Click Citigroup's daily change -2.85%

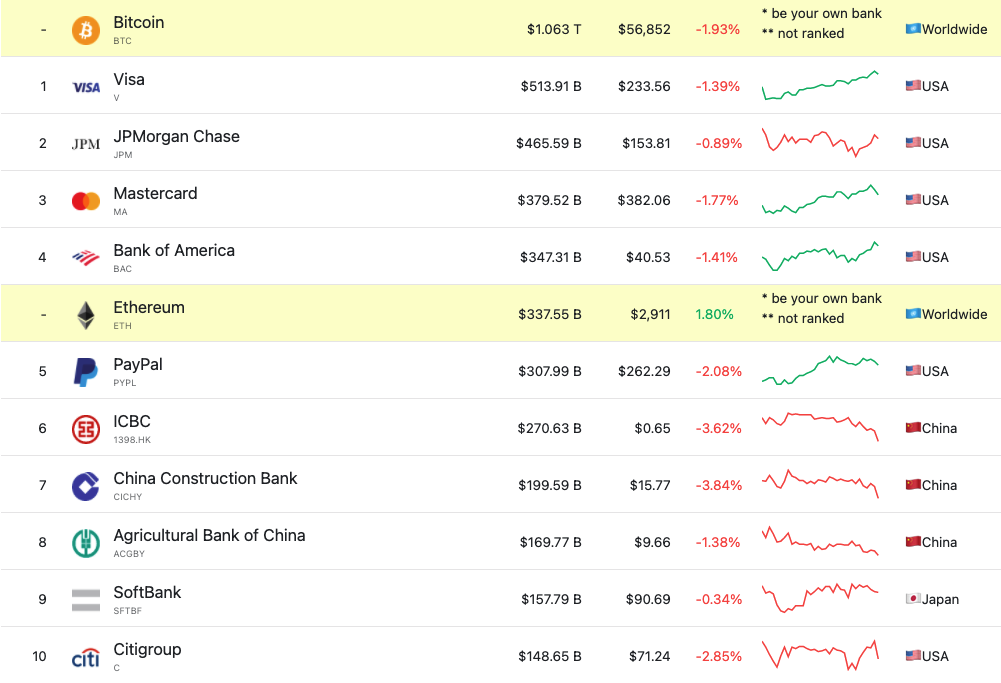719,656
